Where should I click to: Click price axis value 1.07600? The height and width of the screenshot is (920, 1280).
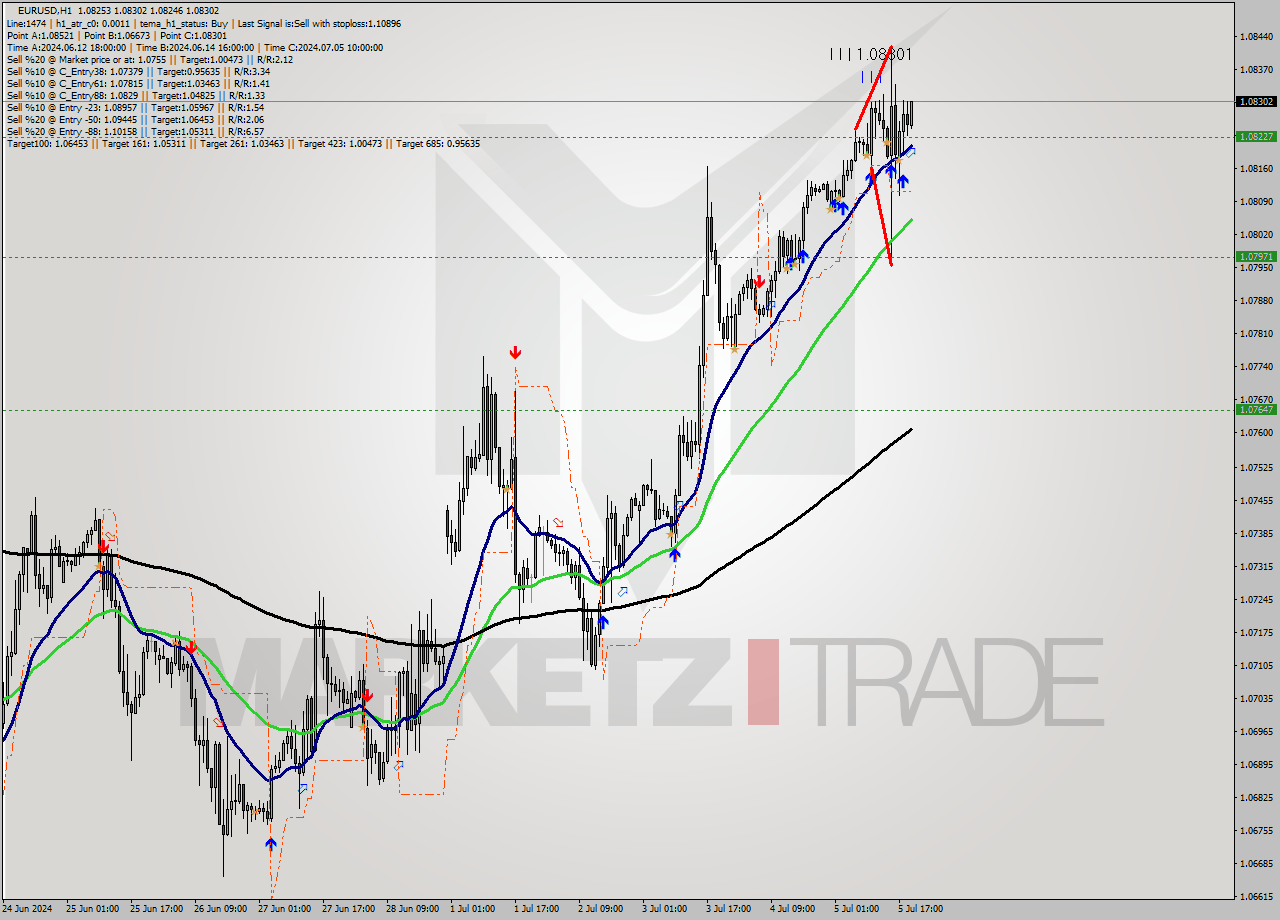1256,433
